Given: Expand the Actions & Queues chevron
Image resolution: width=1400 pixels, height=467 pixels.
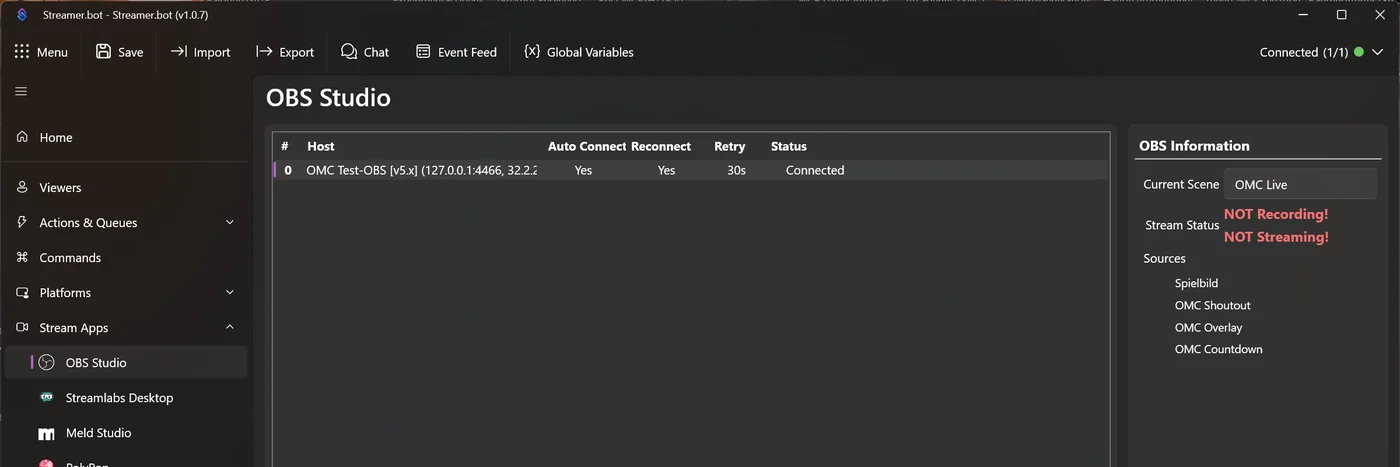Looking at the screenshot, I should pos(230,222).
